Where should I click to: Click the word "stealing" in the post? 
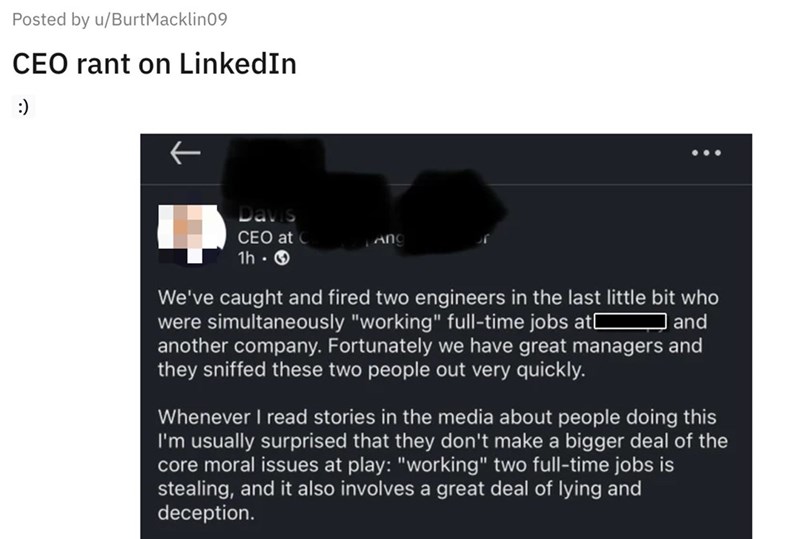[x=191, y=489]
